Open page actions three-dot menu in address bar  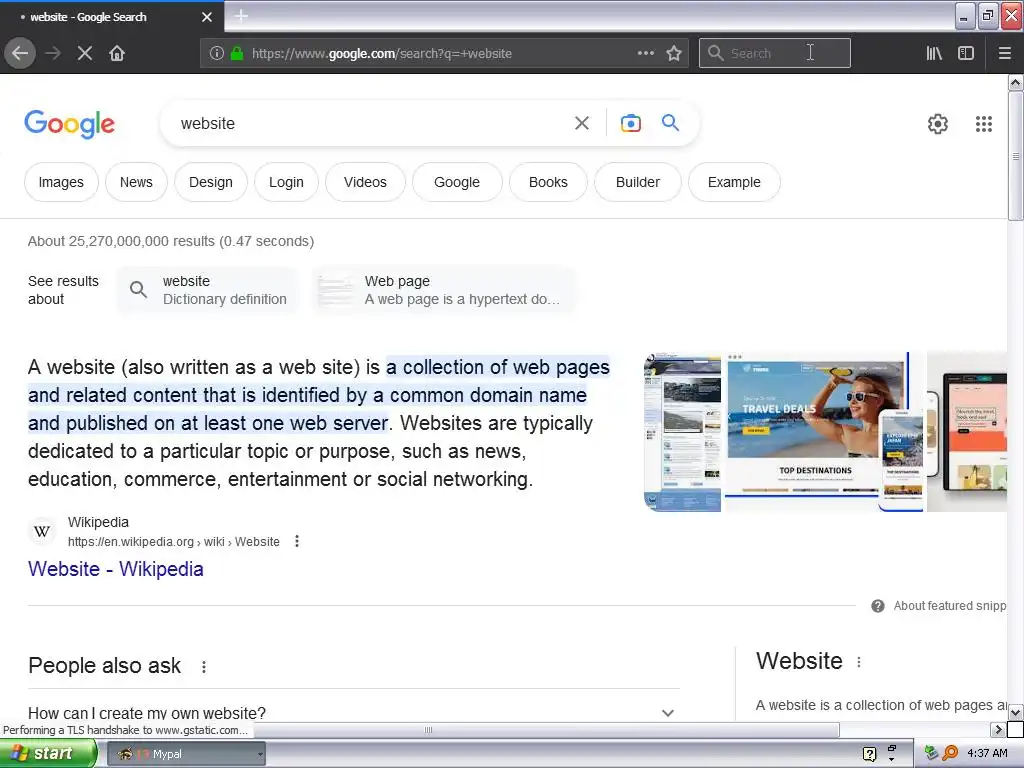click(645, 53)
